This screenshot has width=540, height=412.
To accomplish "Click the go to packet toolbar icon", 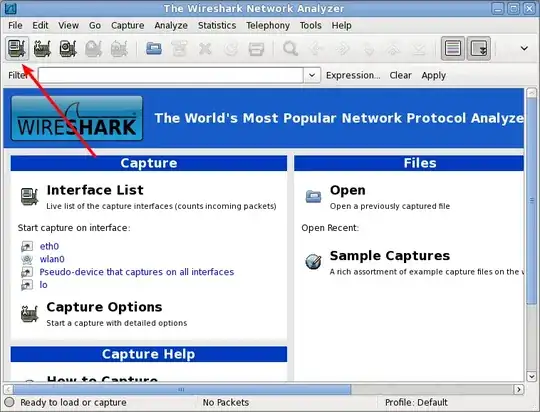I will (368, 49).
